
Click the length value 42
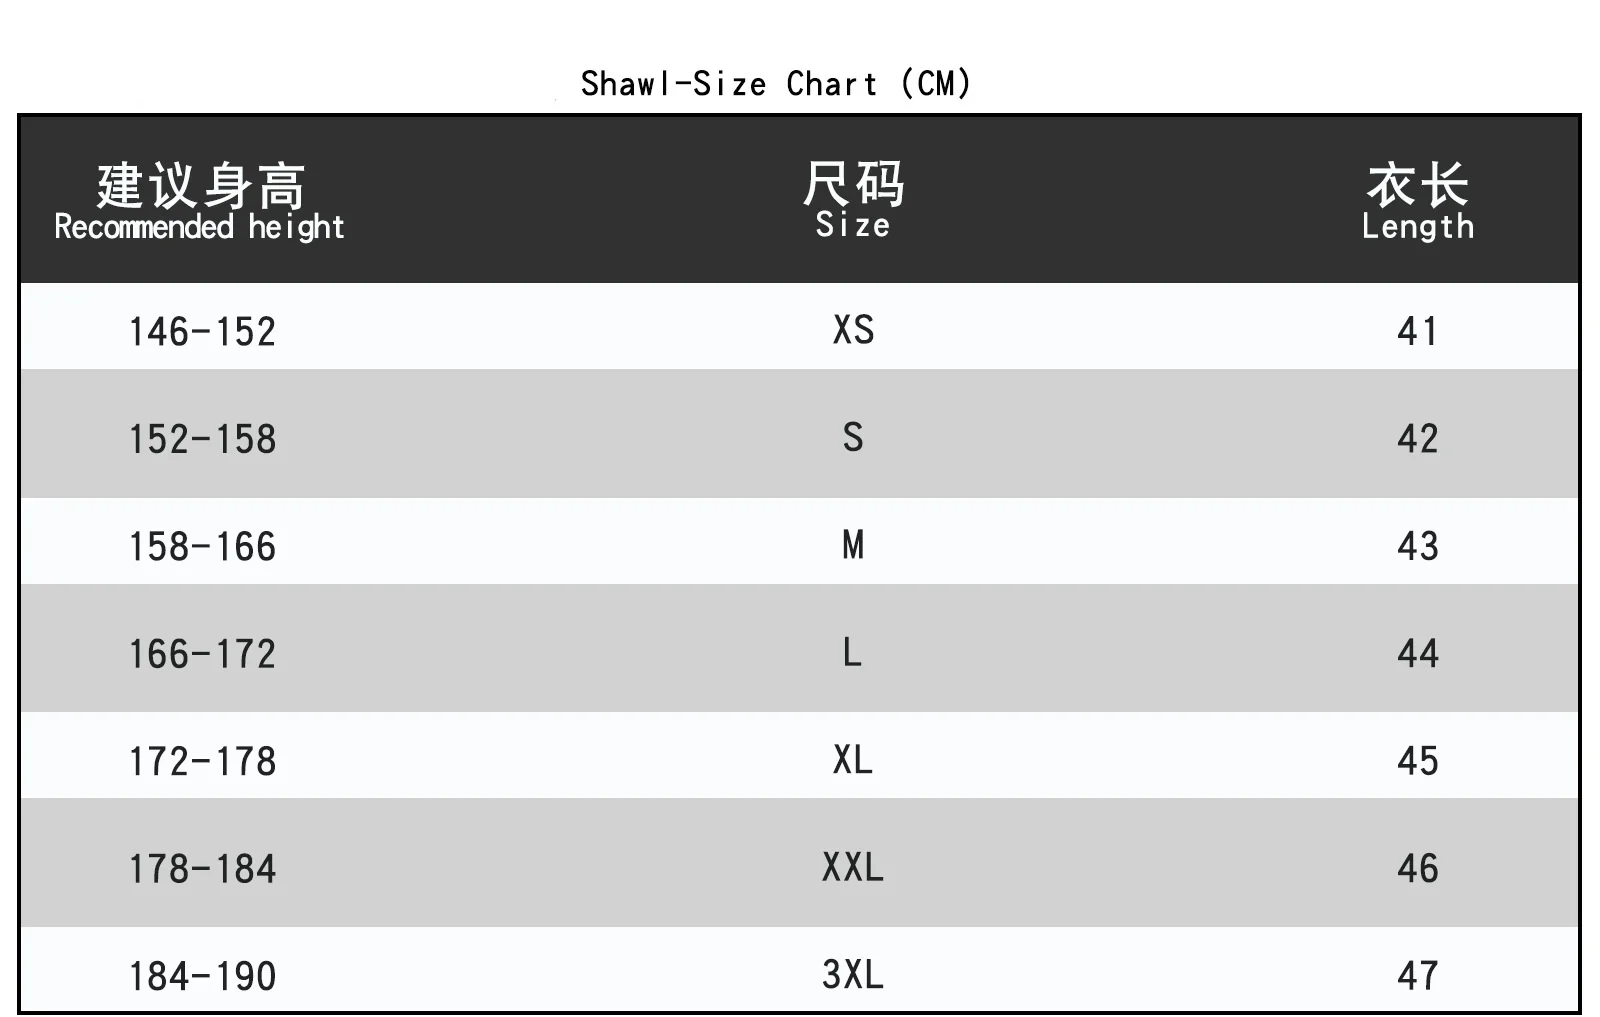pos(1418,439)
